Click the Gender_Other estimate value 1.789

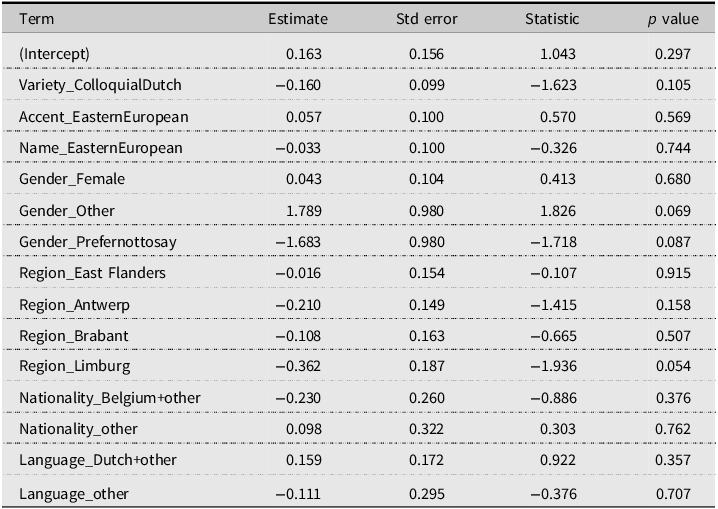[302, 211]
